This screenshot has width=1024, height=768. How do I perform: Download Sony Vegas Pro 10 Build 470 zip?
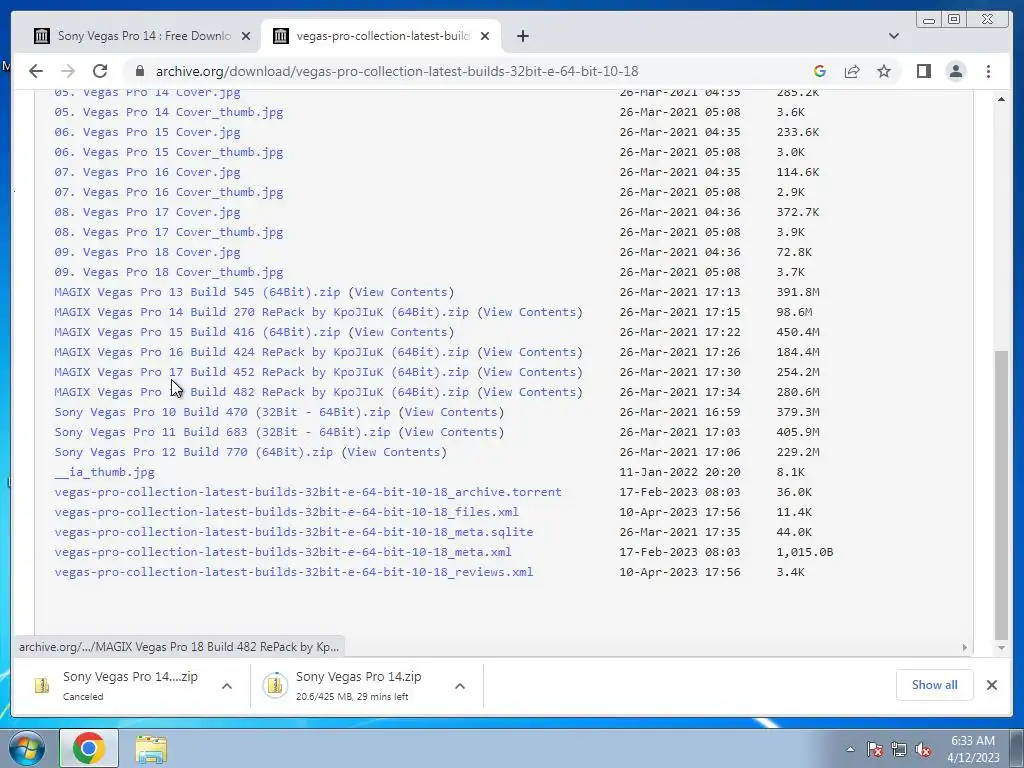tap(222, 412)
